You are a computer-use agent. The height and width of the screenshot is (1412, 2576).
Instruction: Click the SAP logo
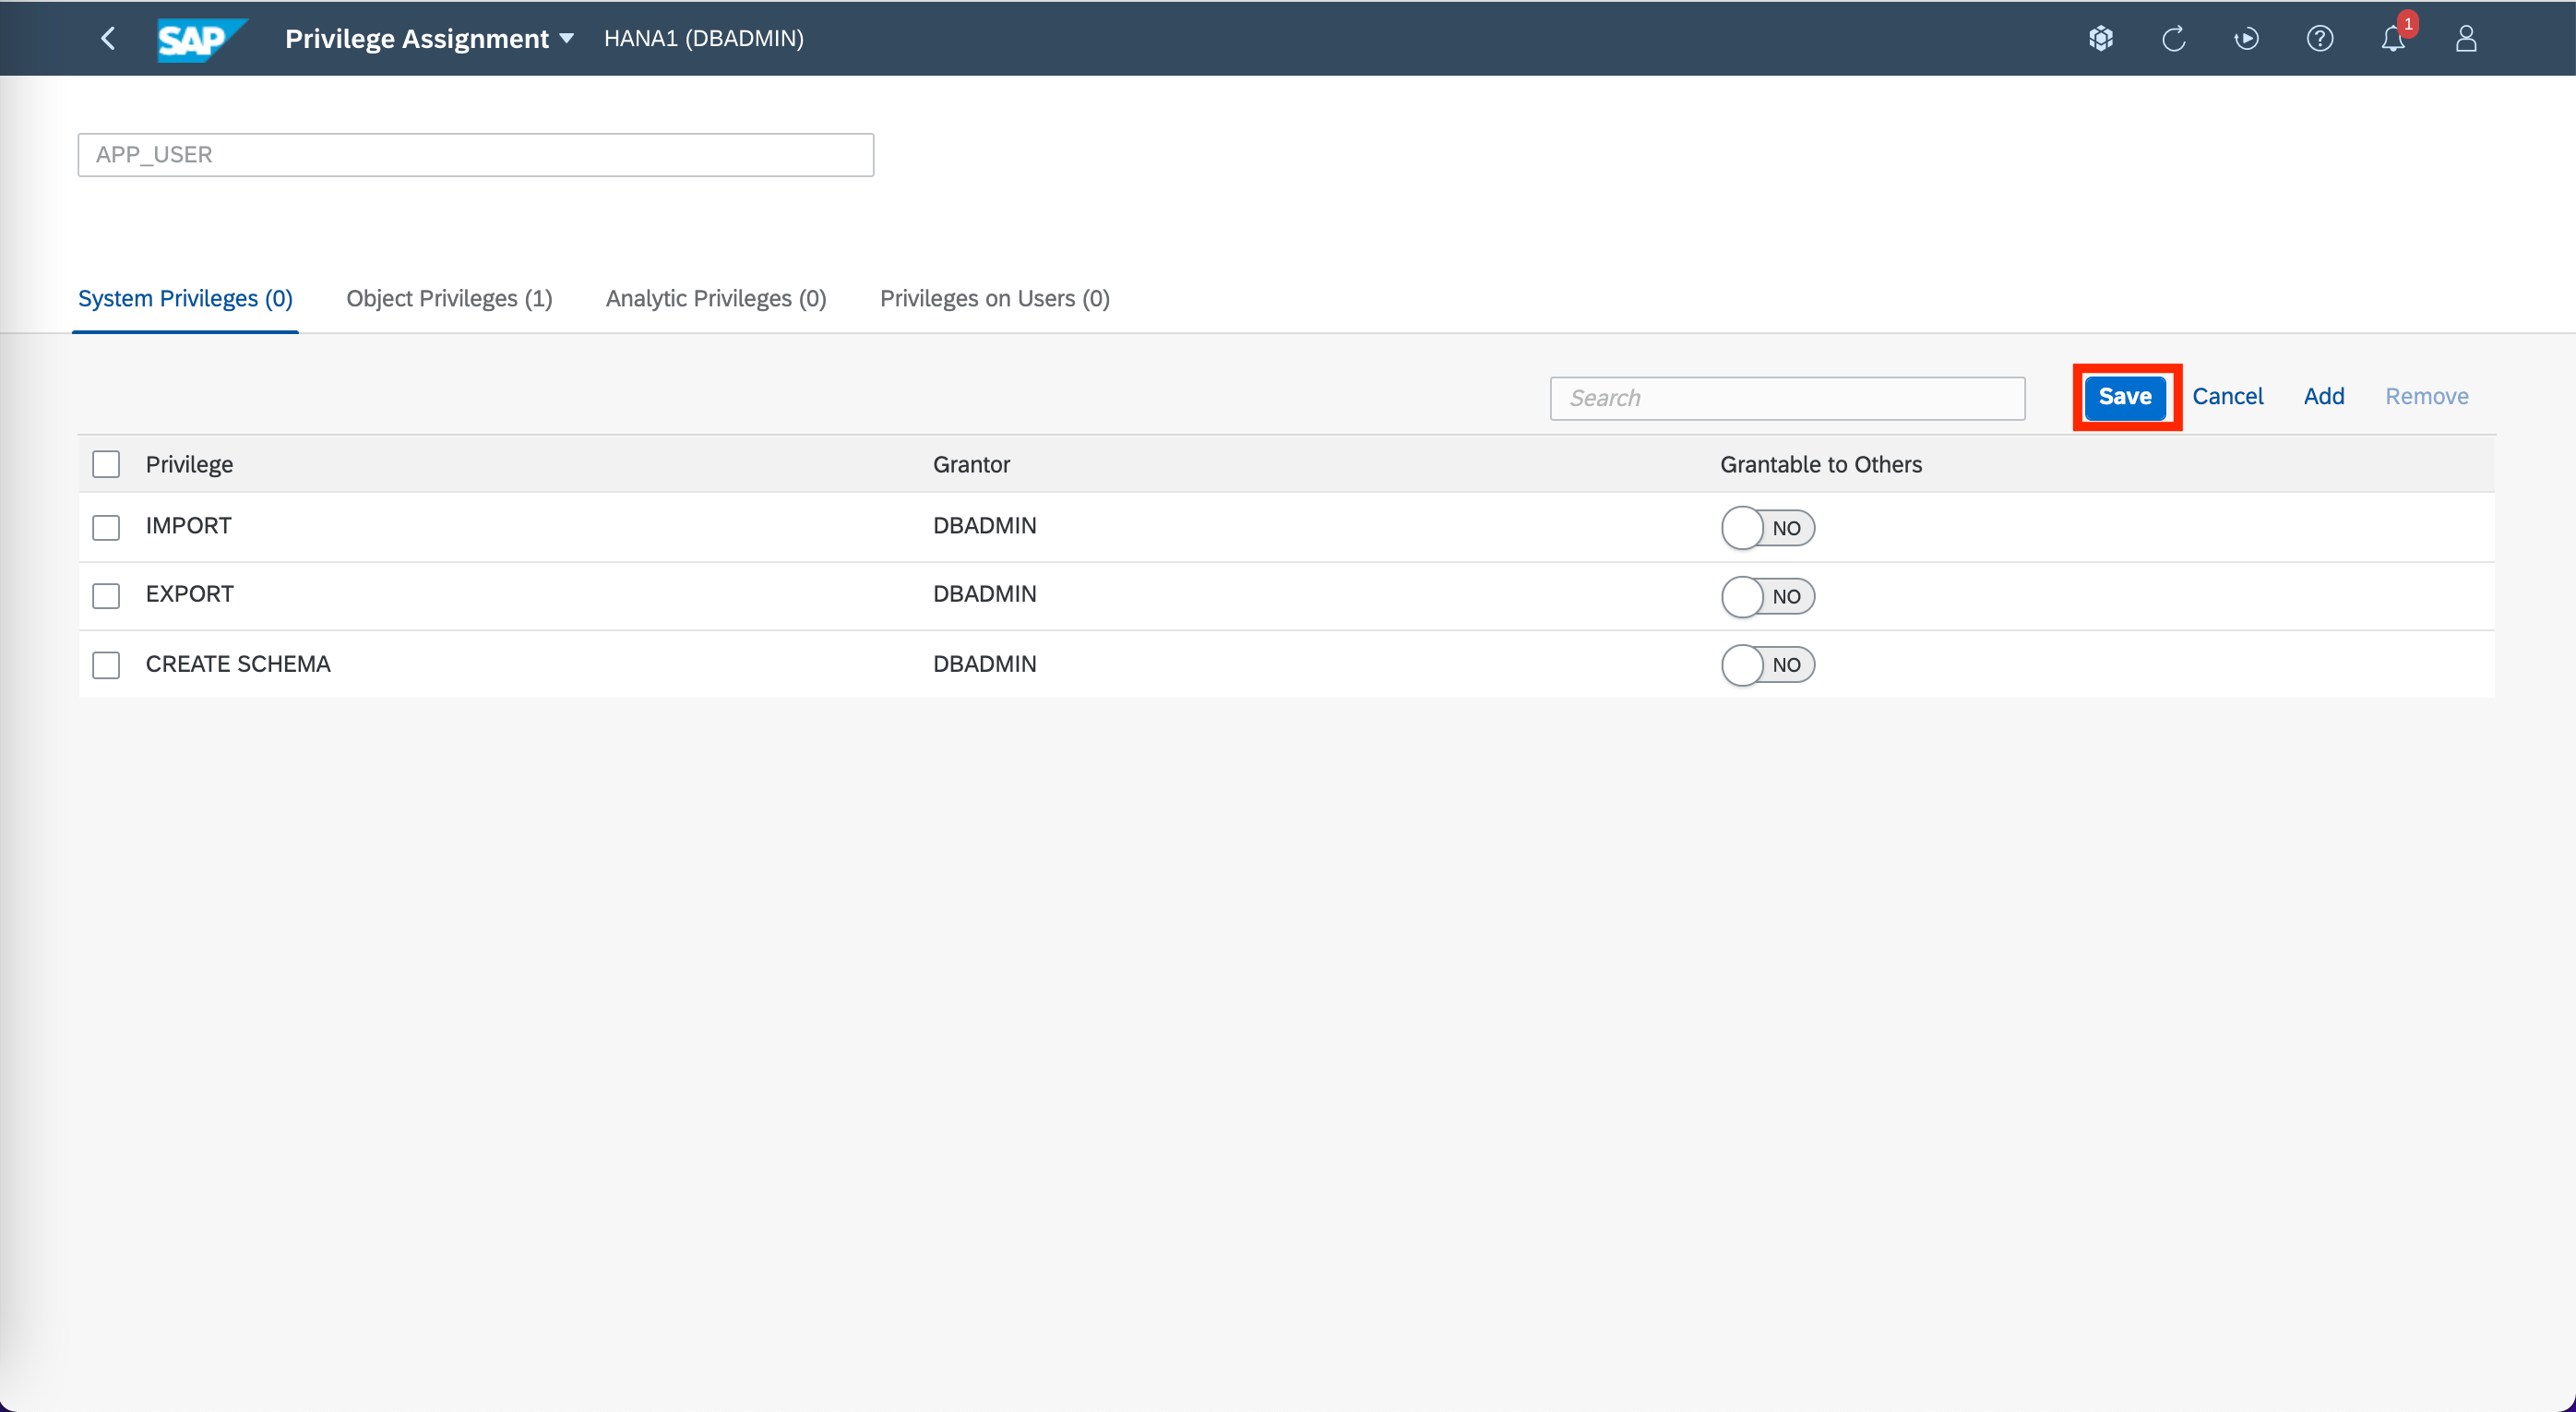click(x=200, y=39)
